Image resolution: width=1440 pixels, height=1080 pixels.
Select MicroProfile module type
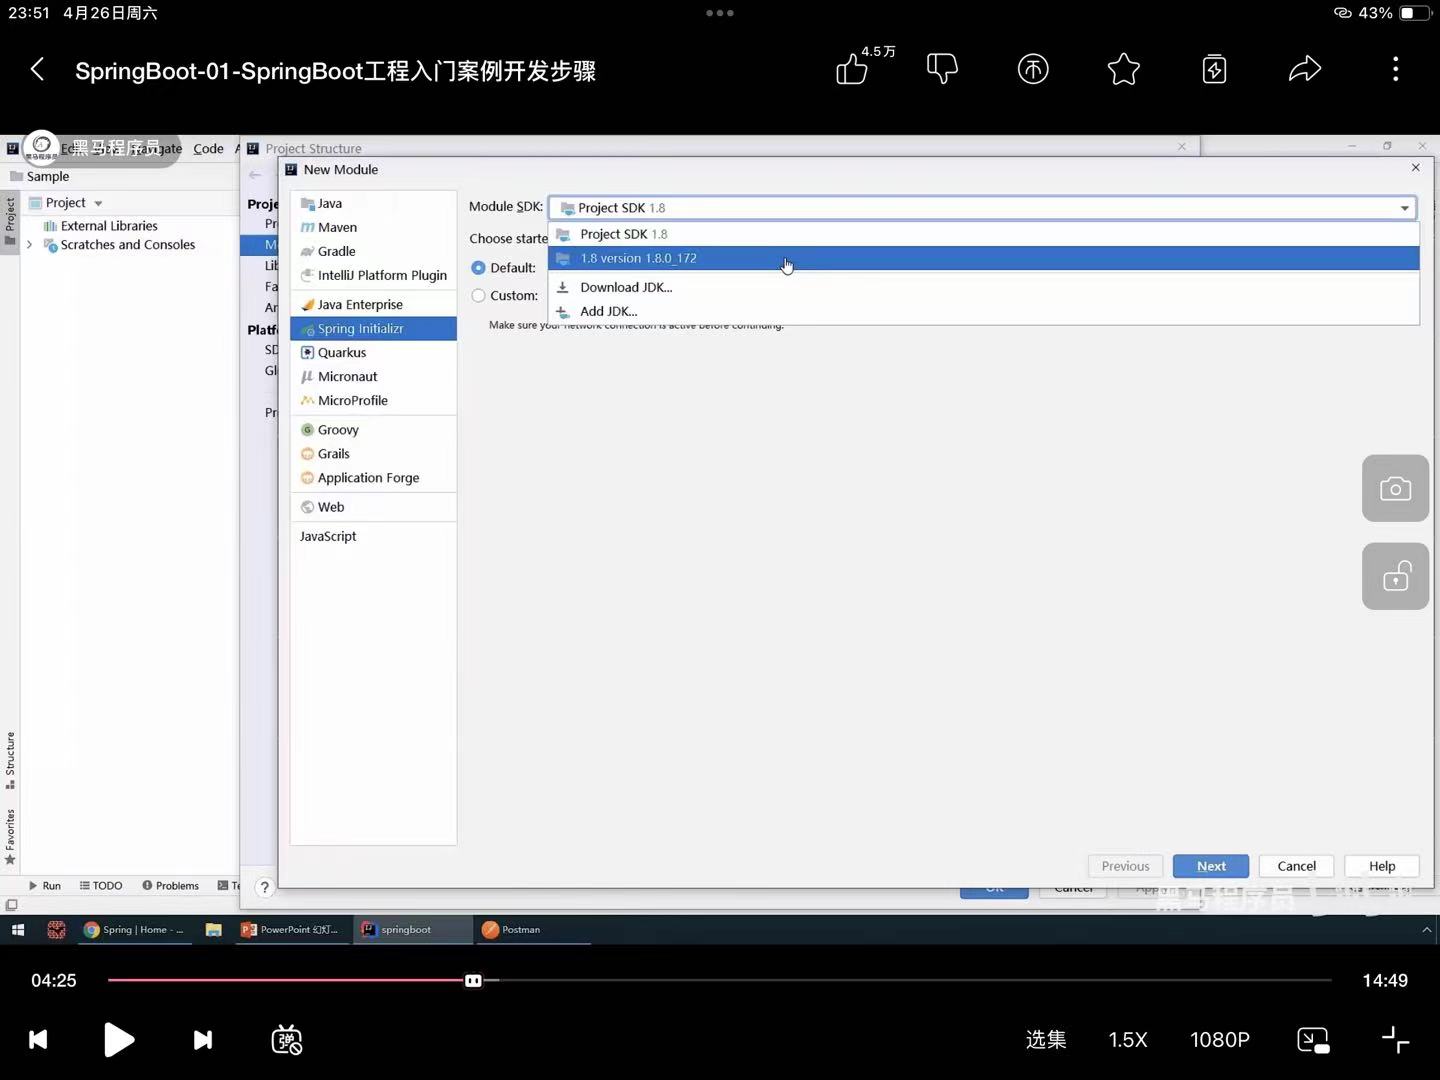(x=373, y=400)
